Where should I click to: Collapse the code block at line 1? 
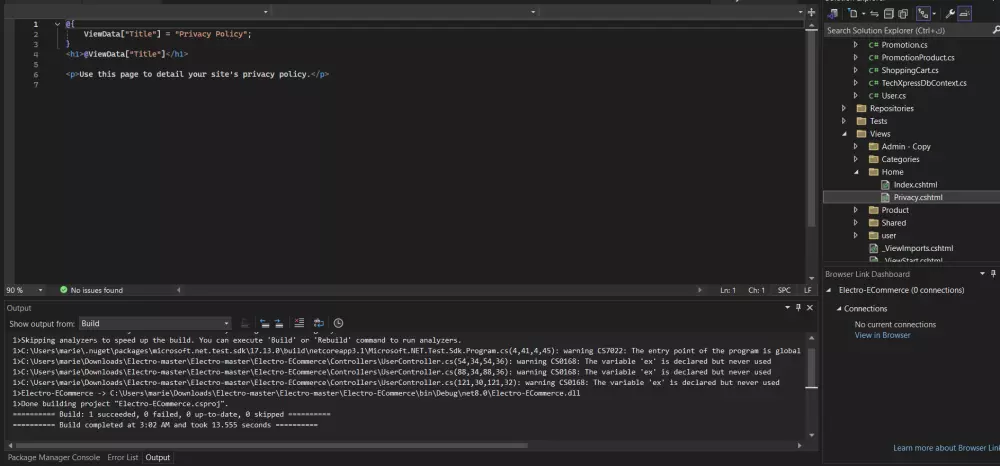[x=57, y=24]
